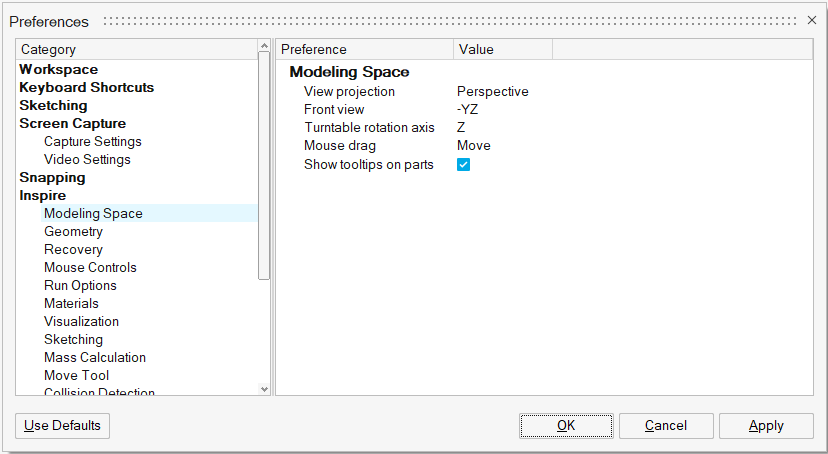Select Mouse Controls preferences

click(x=90, y=268)
